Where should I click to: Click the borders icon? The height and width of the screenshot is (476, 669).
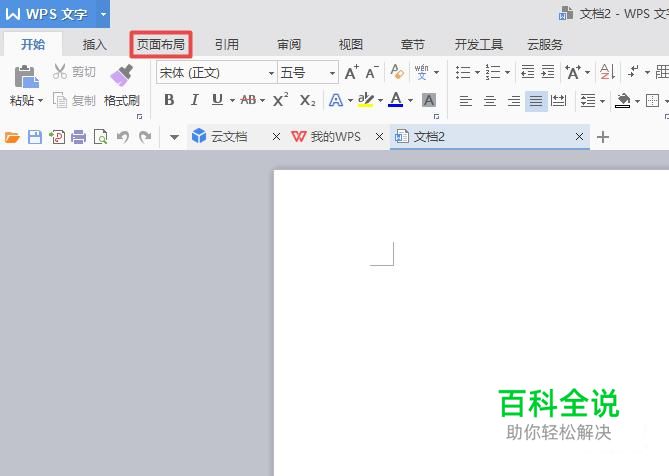[x=652, y=101]
